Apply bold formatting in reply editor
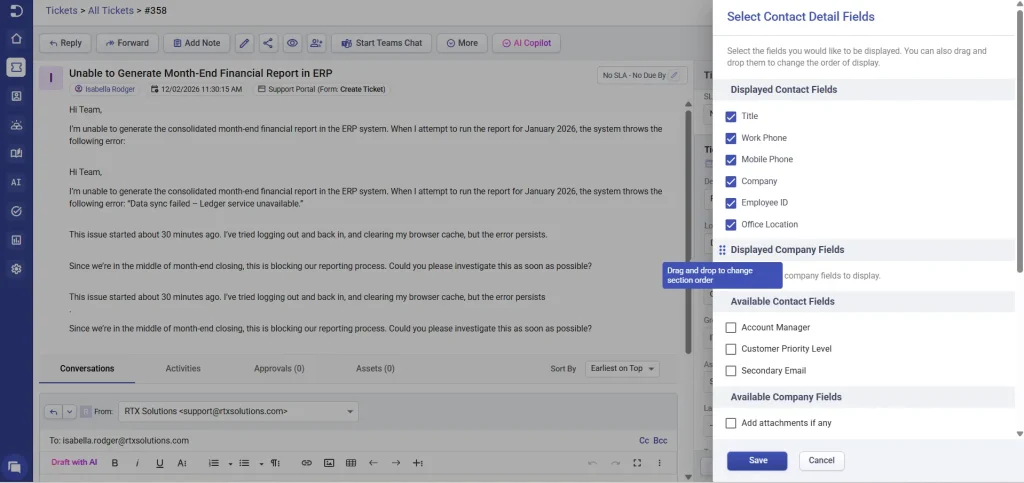The height and width of the screenshot is (483, 1024). [115, 463]
